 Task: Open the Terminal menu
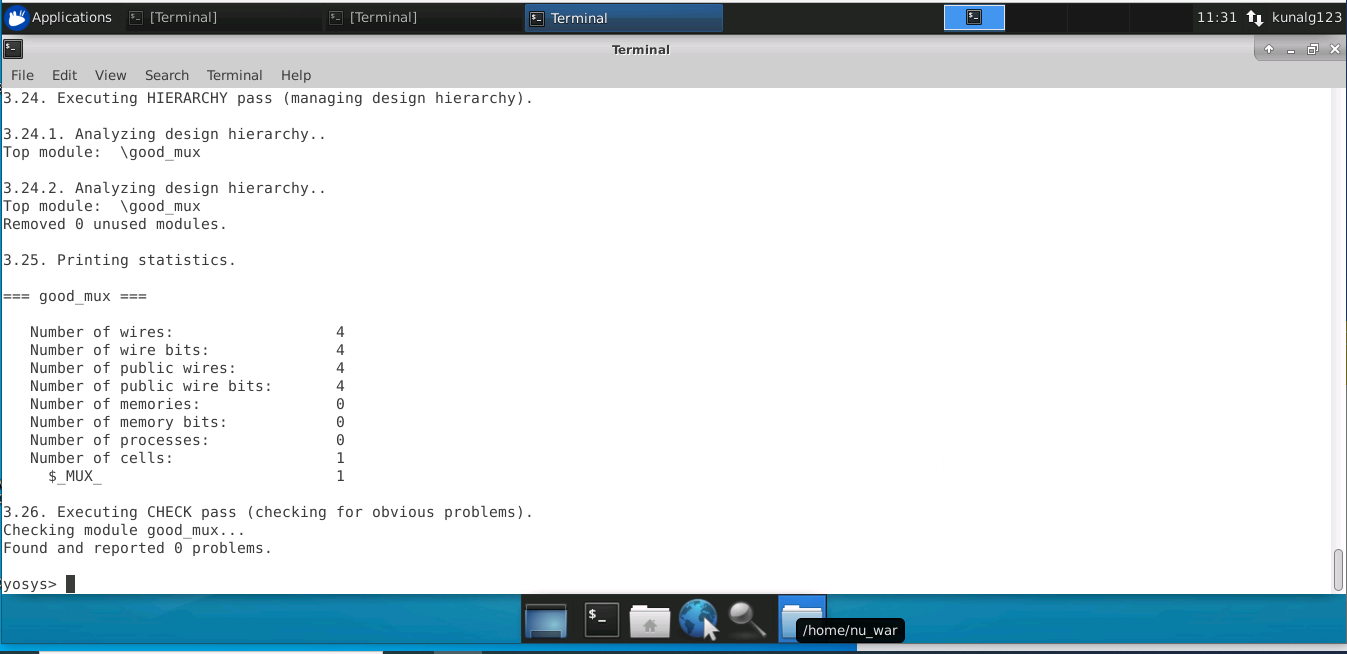[234, 75]
